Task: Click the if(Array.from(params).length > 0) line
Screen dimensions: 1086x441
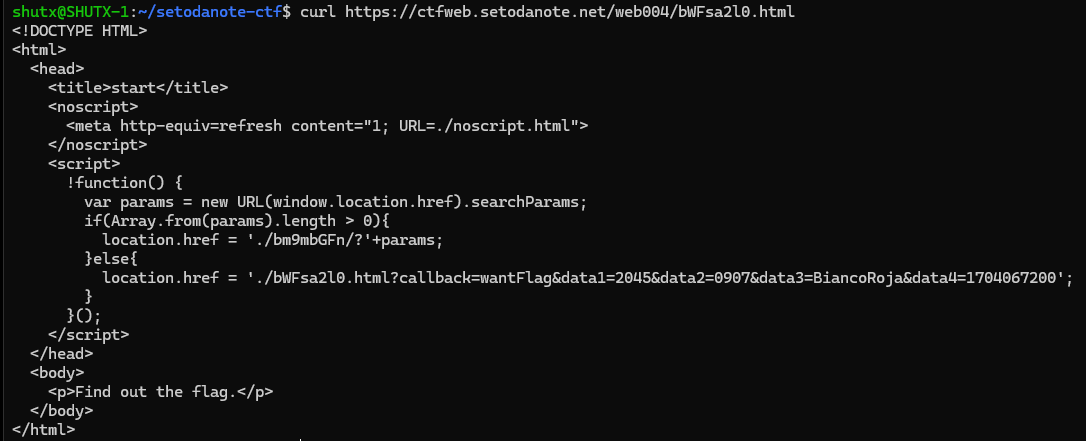Action: point(238,221)
